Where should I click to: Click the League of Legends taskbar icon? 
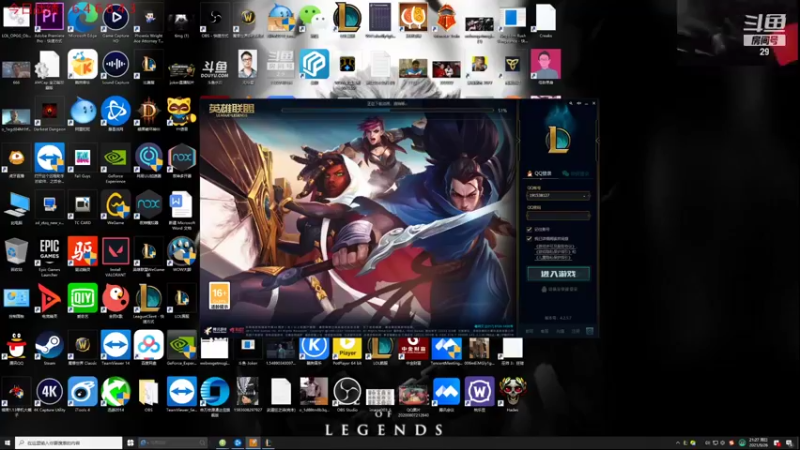click(268, 443)
